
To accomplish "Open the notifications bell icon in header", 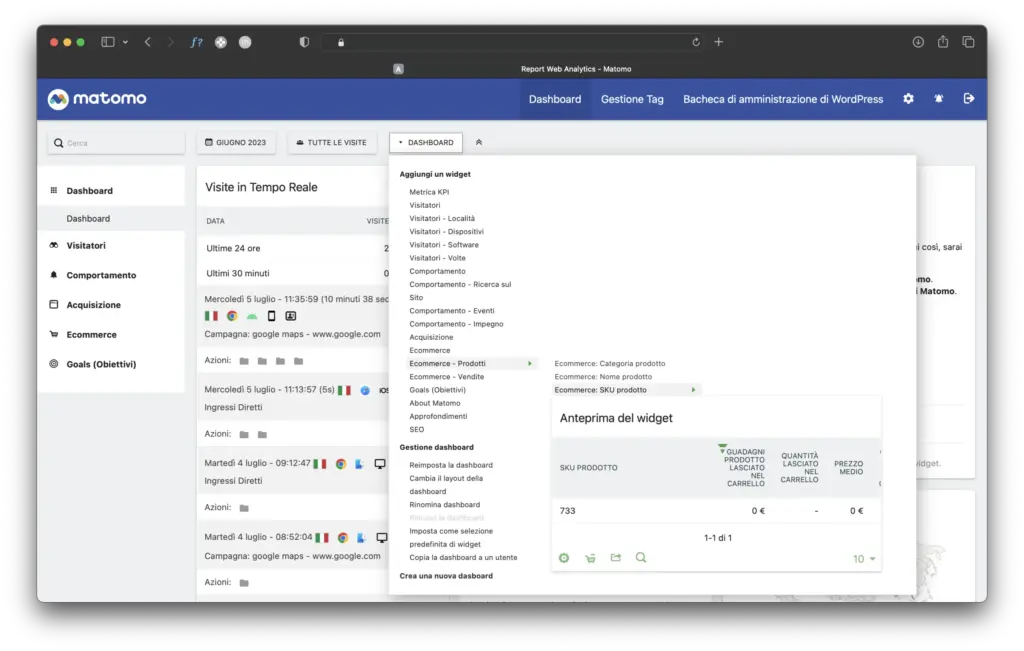I will (x=938, y=99).
